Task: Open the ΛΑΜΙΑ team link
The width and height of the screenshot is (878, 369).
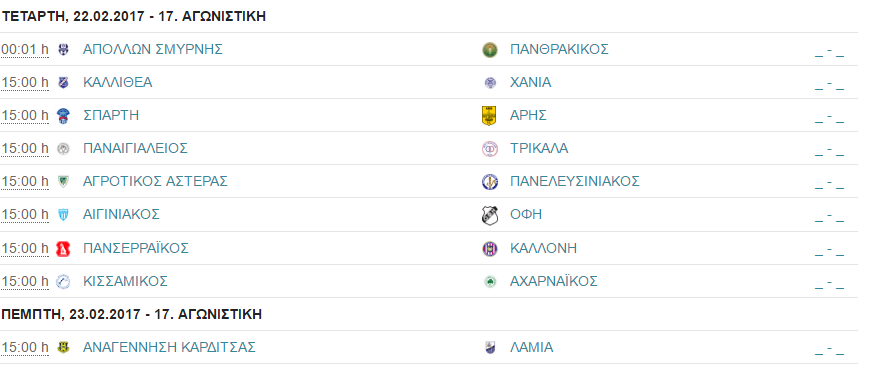Action: point(531,347)
